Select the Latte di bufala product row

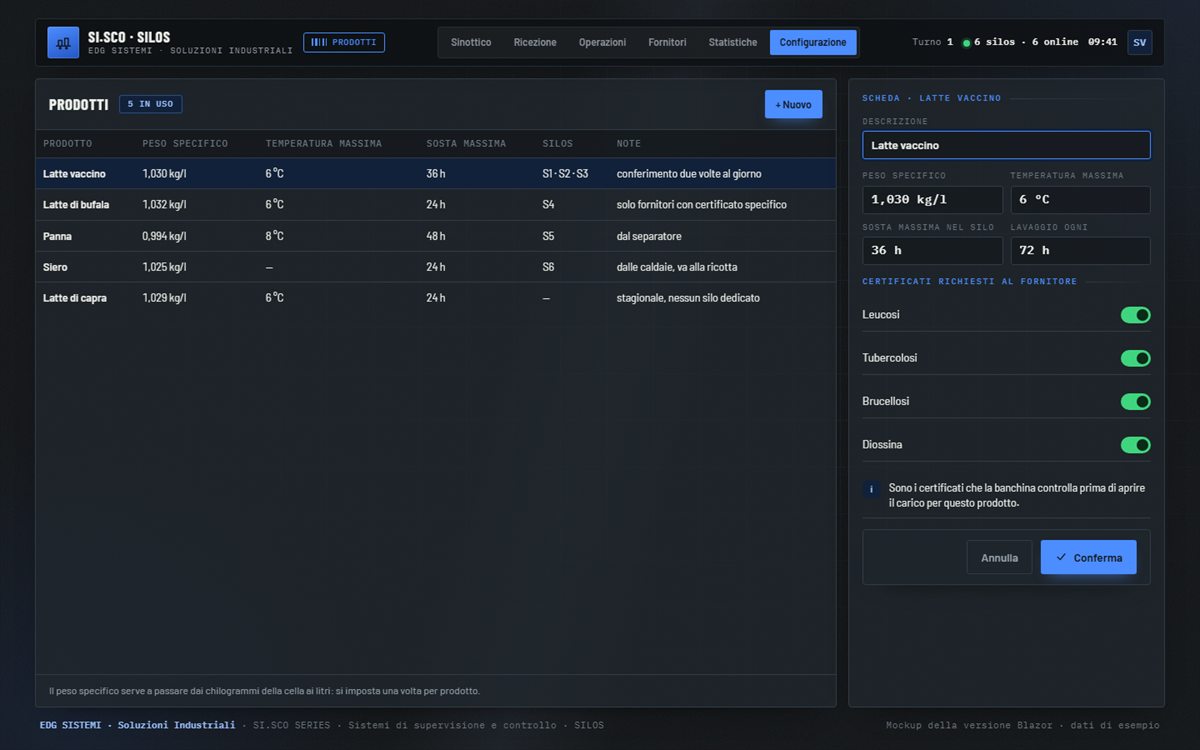pos(436,205)
